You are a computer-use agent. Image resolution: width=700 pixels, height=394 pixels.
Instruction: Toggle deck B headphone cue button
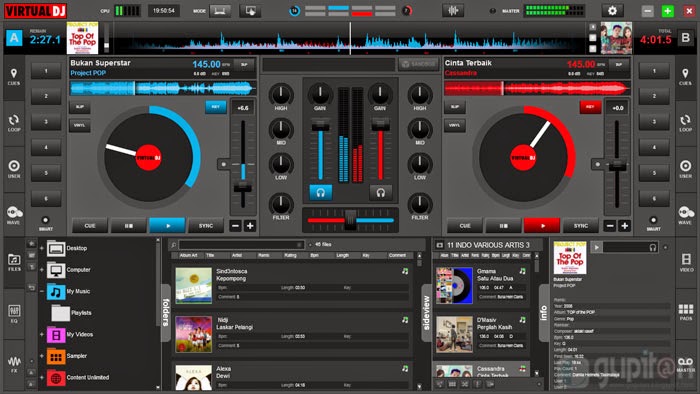(x=380, y=192)
